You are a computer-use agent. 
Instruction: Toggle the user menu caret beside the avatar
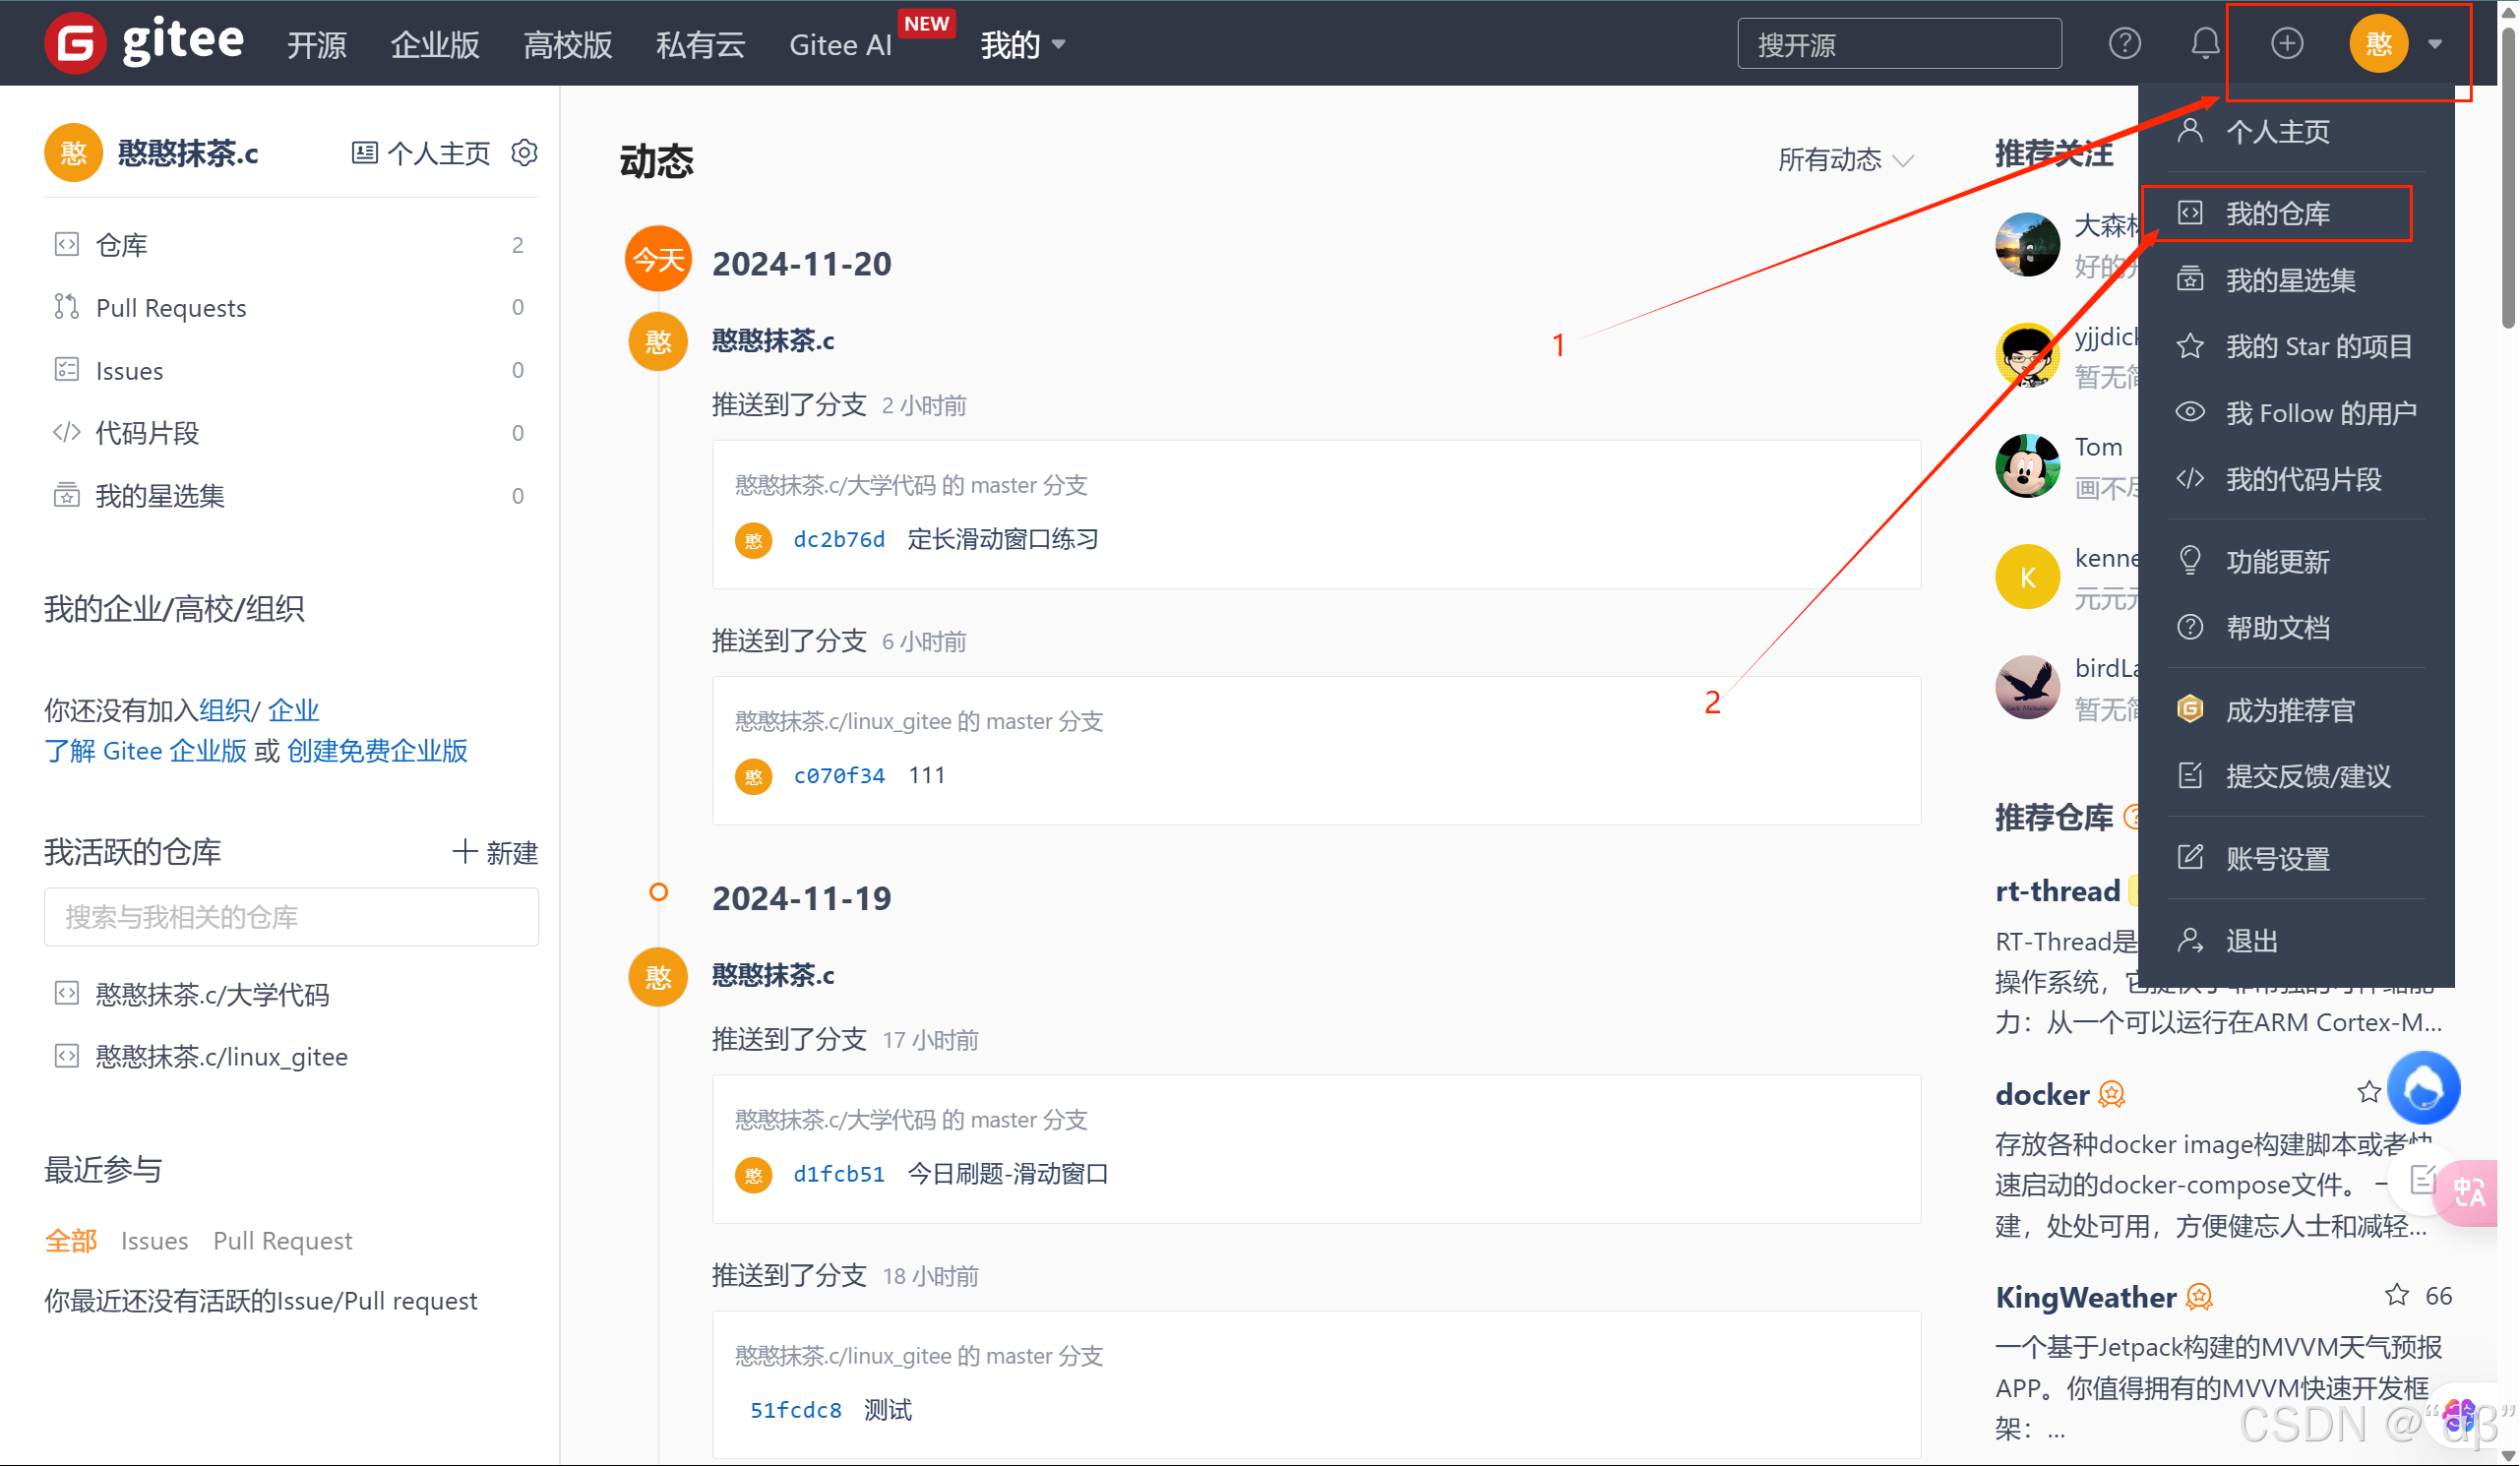click(2435, 44)
